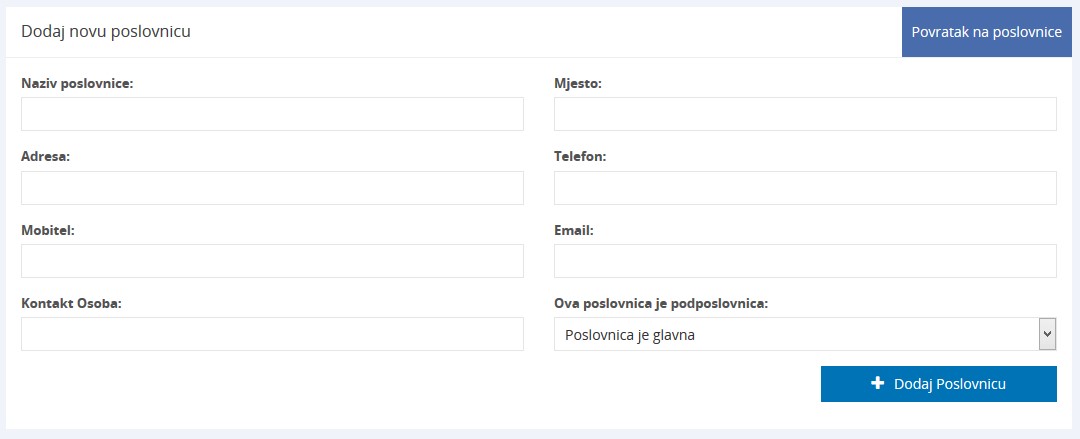Click the 'Kontakt Osoba:' label

pos(71,303)
